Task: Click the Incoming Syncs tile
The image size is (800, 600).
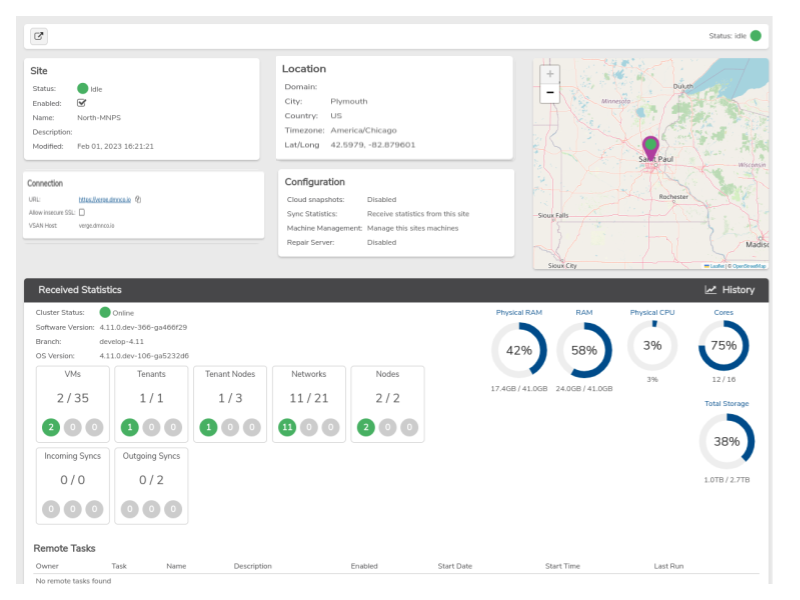Action: click(x=72, y=486)
